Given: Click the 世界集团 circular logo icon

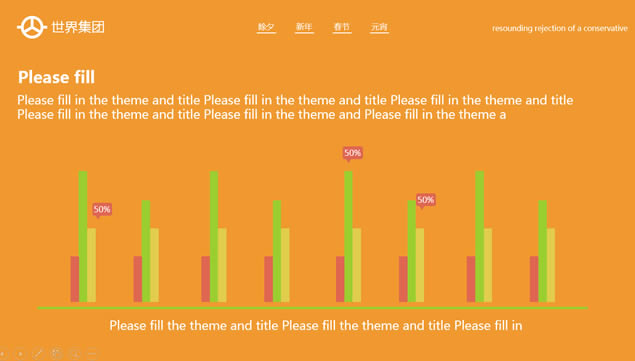Looking at the screenshot, I should pyautogui.click(x=32, y=27).
